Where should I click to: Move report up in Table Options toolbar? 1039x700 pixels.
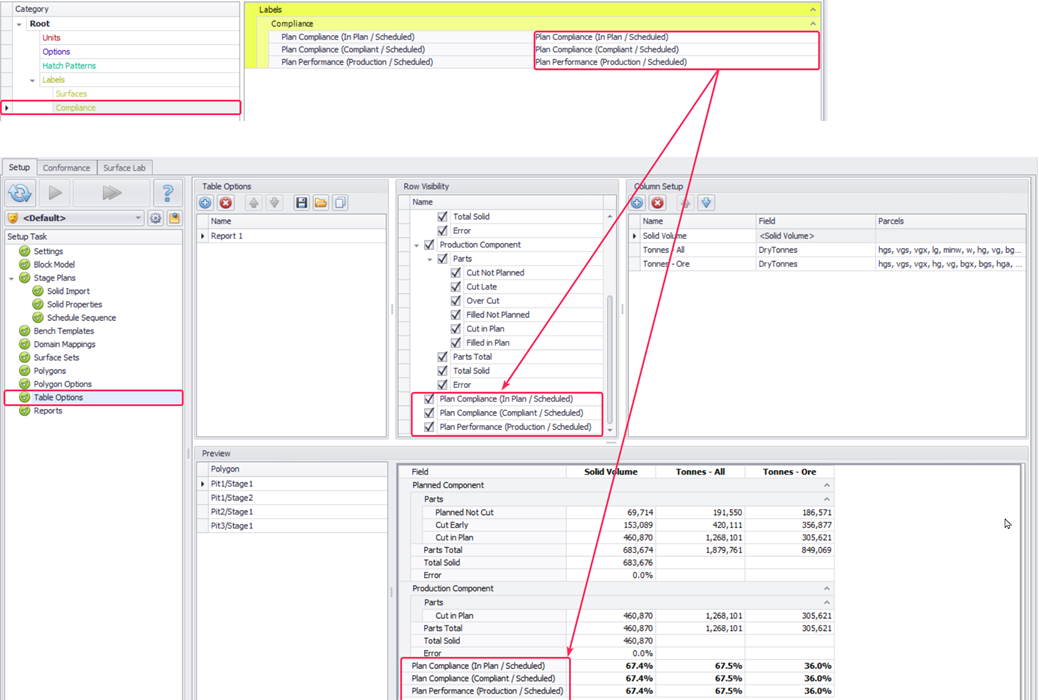pyautogui.click(x=254, y=203)
